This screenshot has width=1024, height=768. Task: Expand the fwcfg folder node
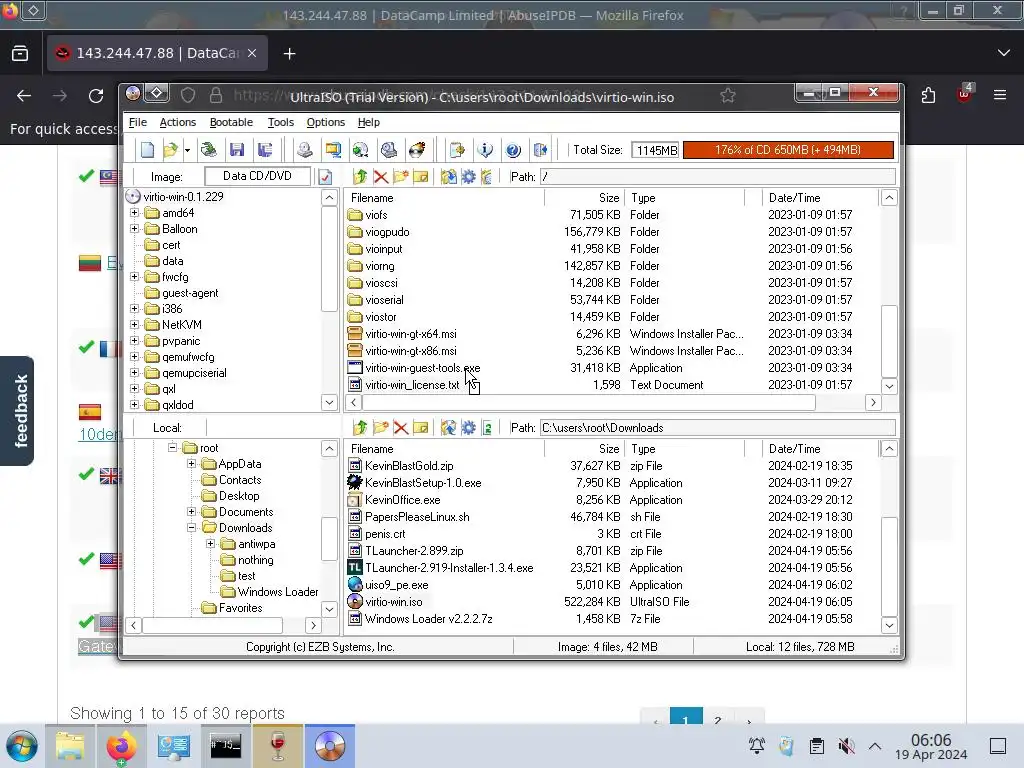(135, 277)
